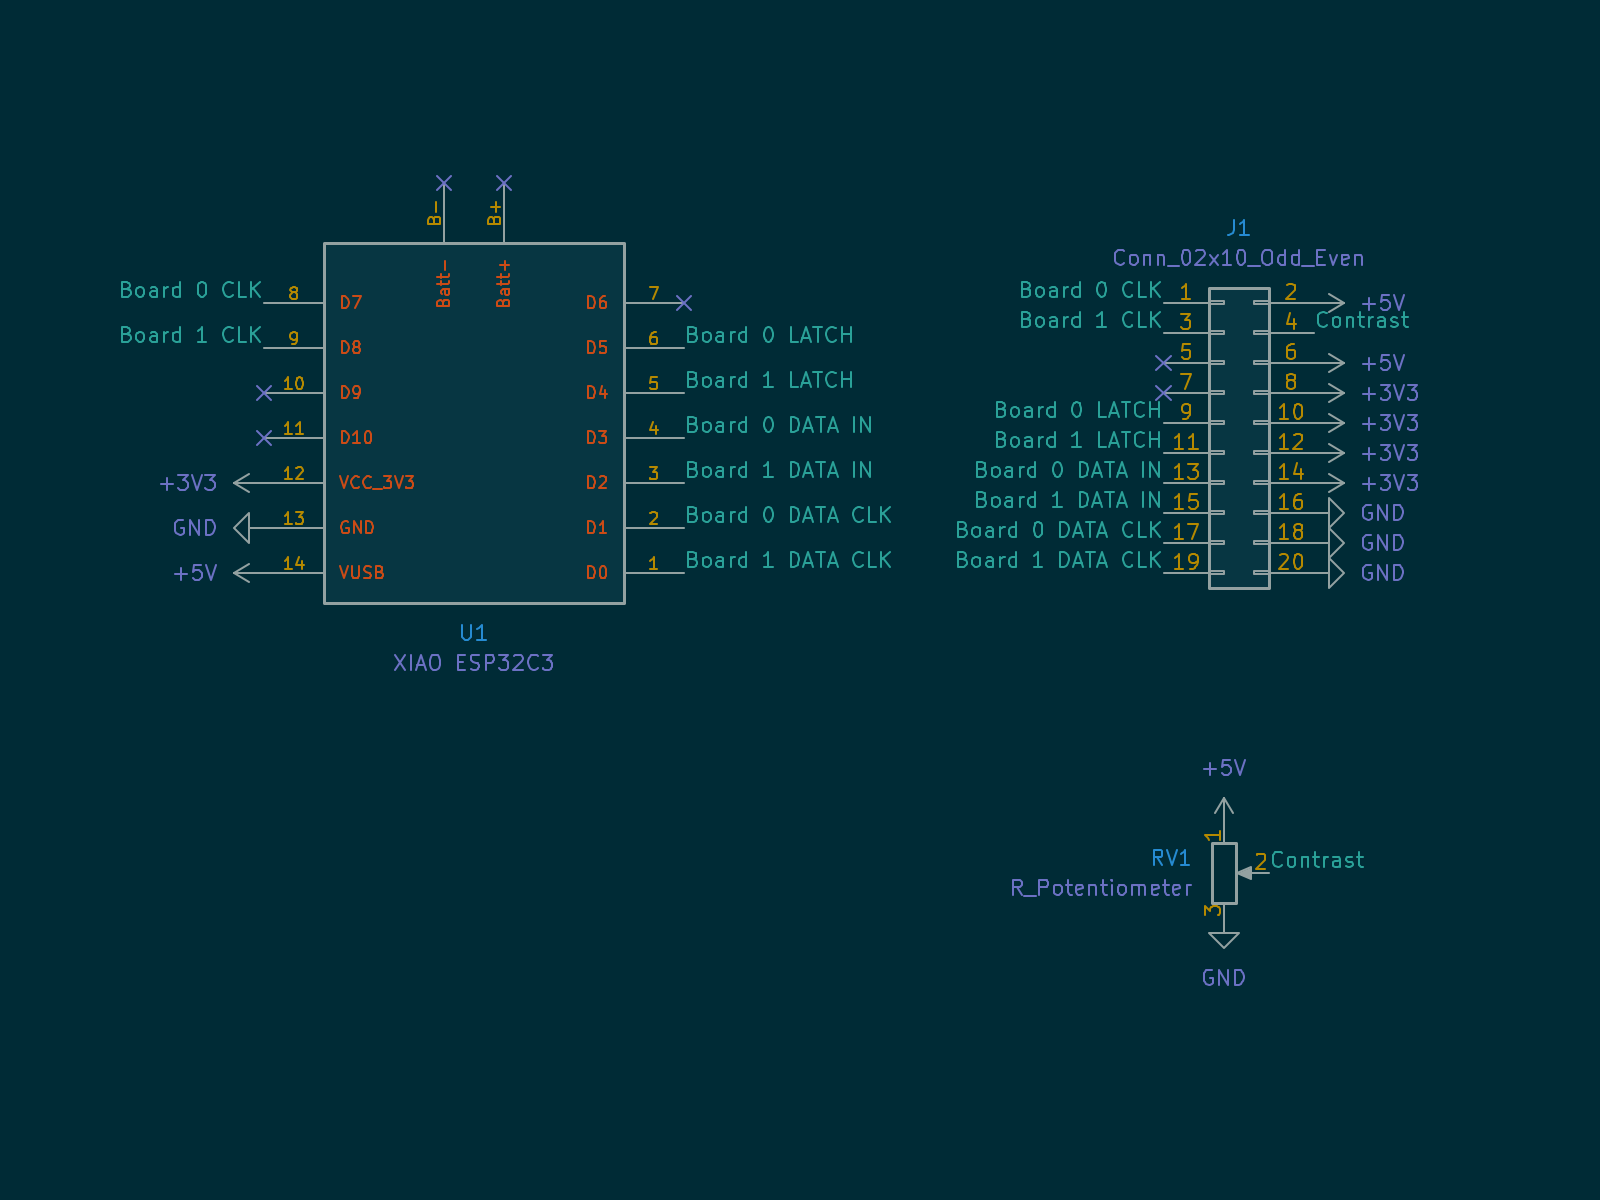Click the Board 0 LATCH label at pin D5
Screen dimensions: 1600x1200
769,335
